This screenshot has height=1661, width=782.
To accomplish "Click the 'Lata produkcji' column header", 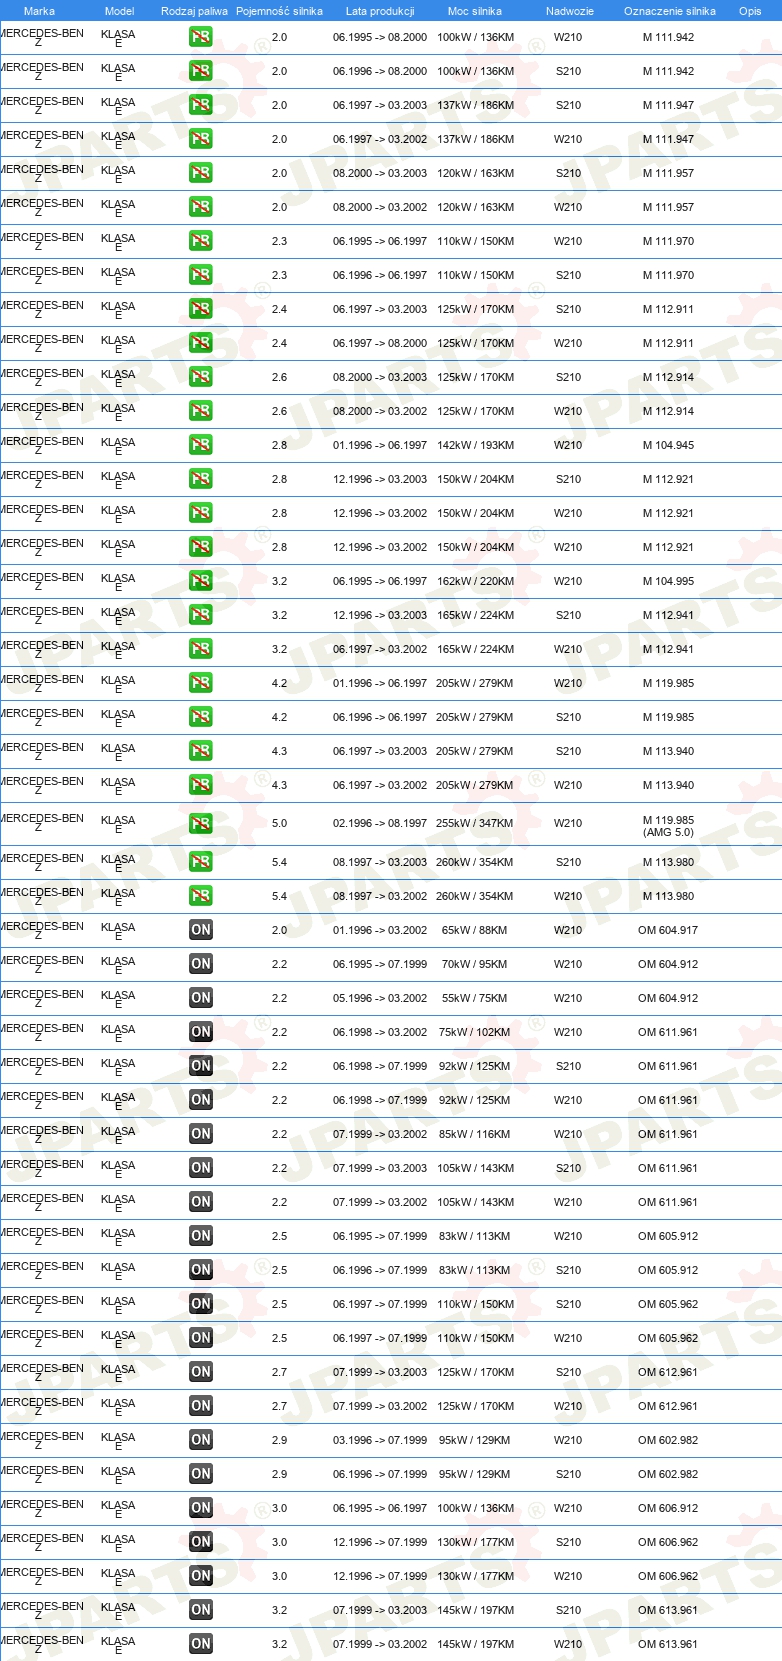I will click(380, 11).
